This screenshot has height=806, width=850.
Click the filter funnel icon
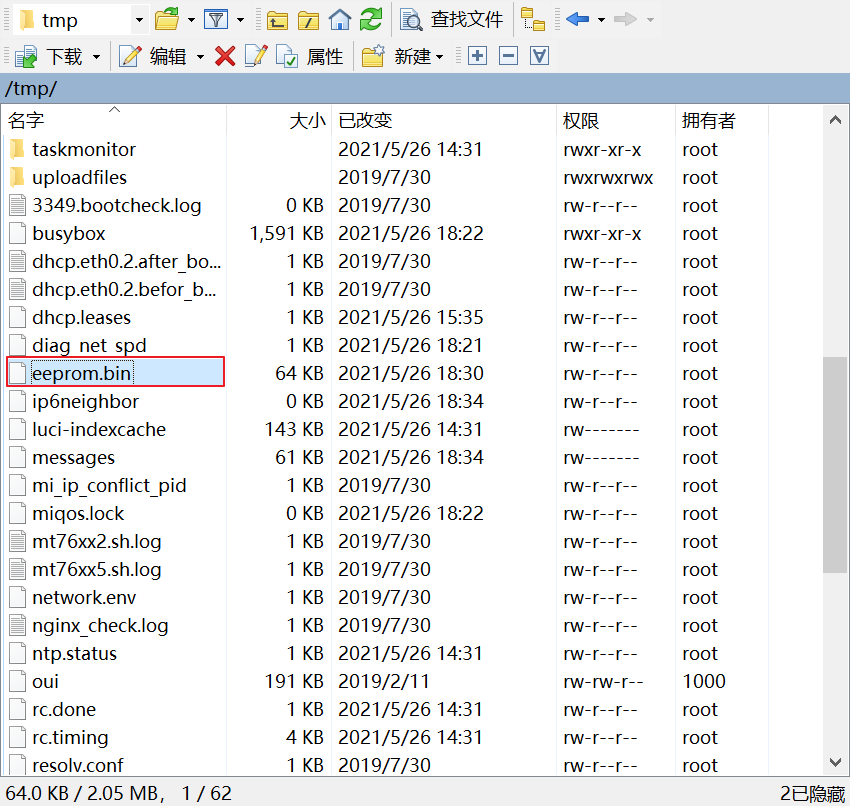(216, 20)
